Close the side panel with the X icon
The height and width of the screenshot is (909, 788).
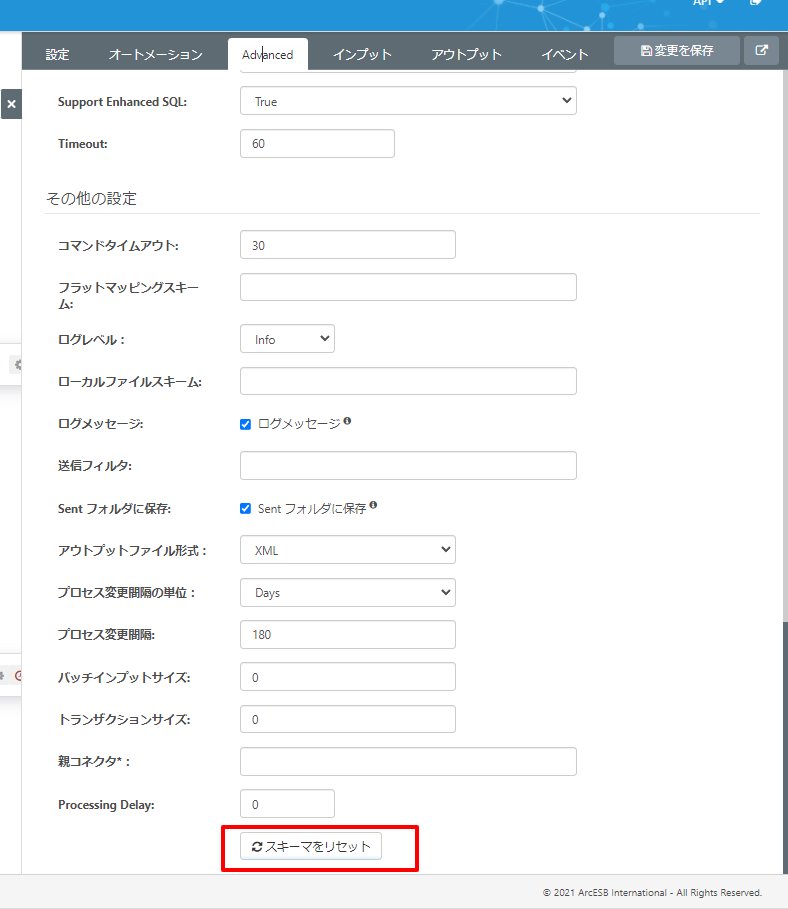(11, 103)
